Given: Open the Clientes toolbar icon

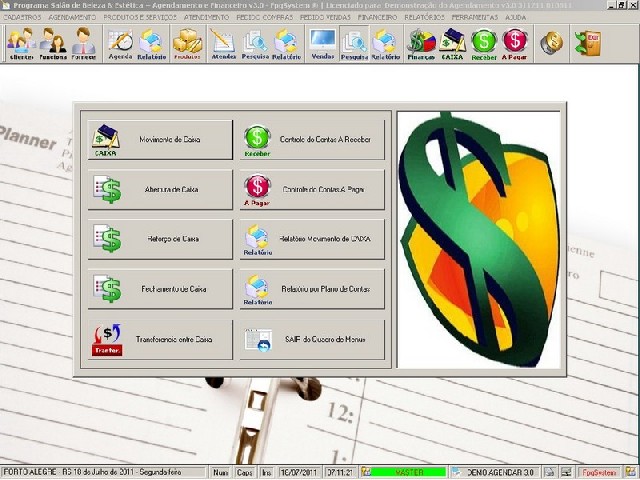Looking at the screenshot, I should click(21, 43).
